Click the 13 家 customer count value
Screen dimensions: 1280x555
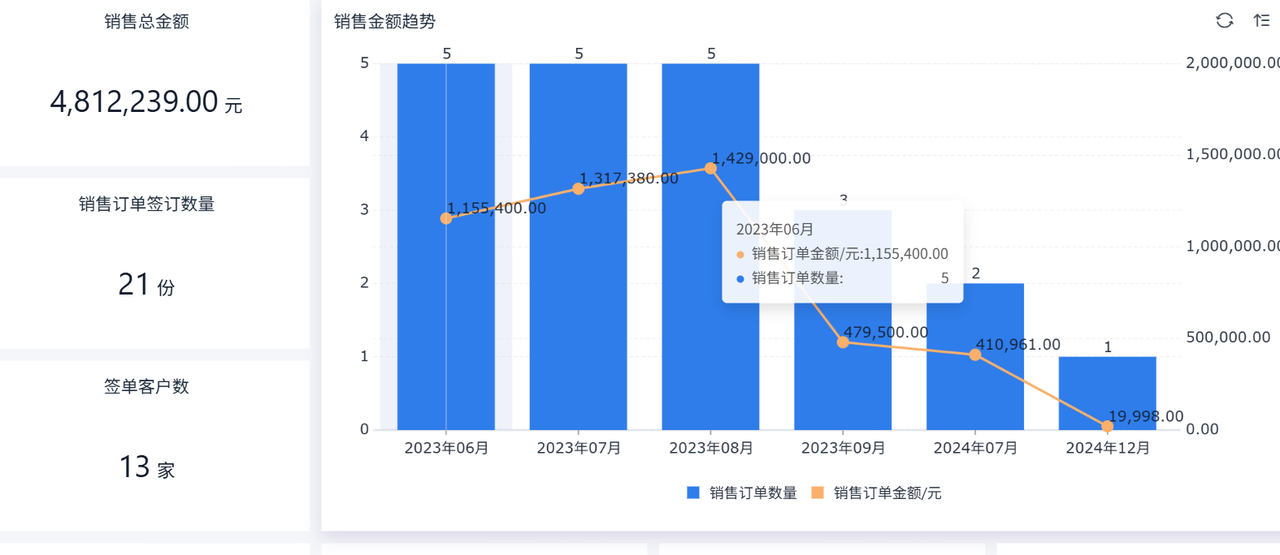tap(146, 467)
